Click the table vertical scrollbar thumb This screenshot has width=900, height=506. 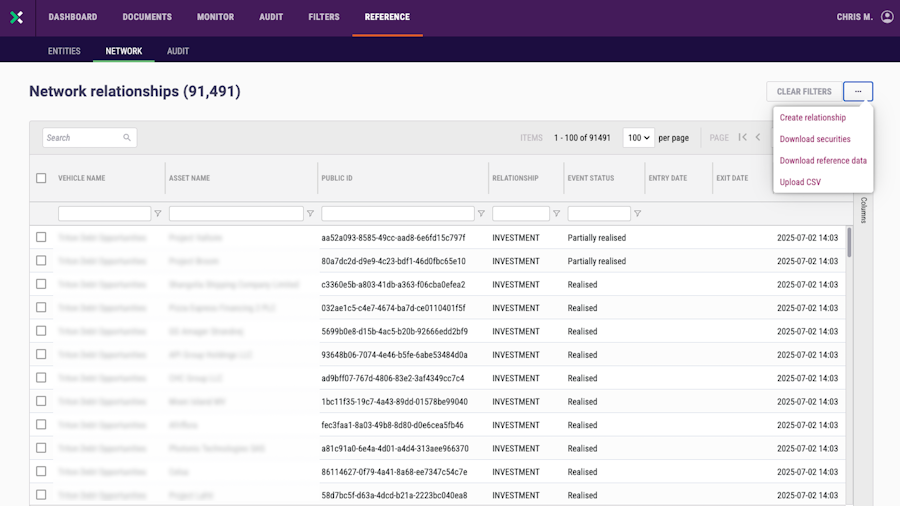click(x=849, y=242)
